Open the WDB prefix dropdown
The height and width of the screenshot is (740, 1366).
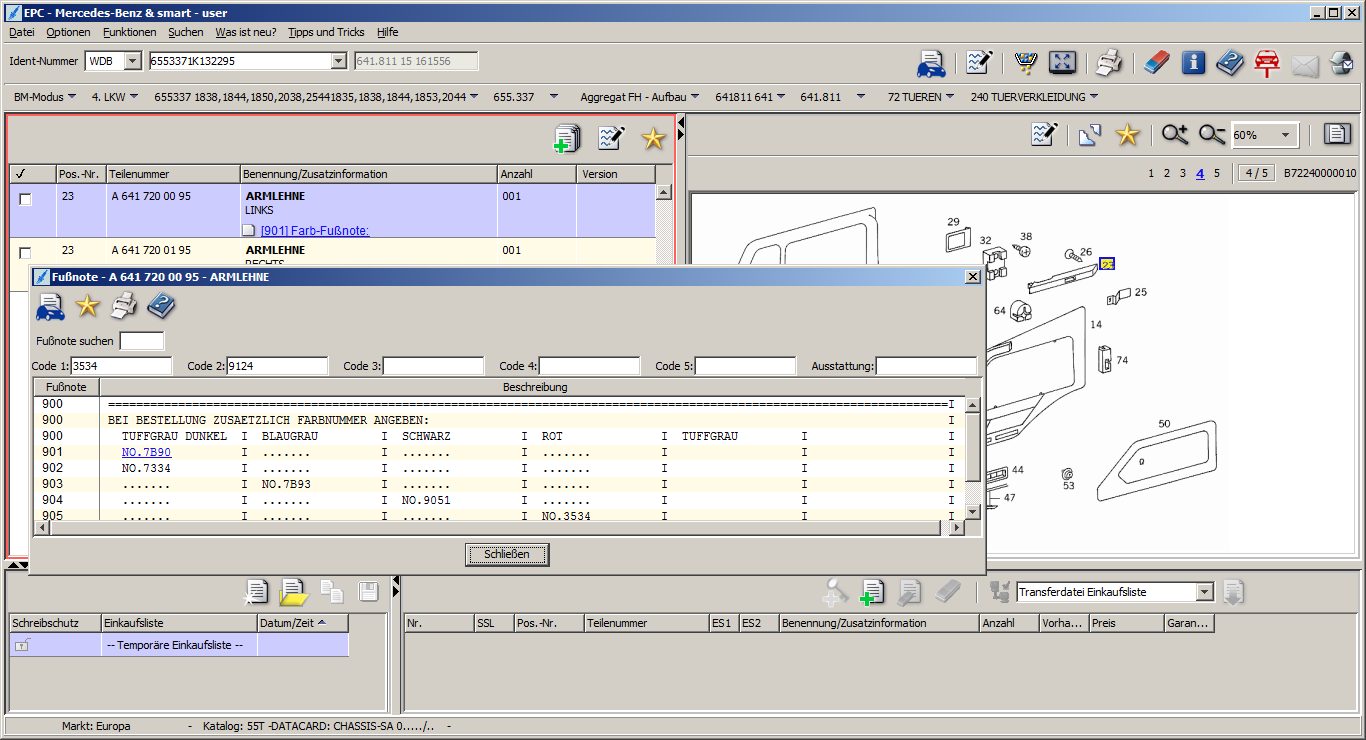[132, 62]
